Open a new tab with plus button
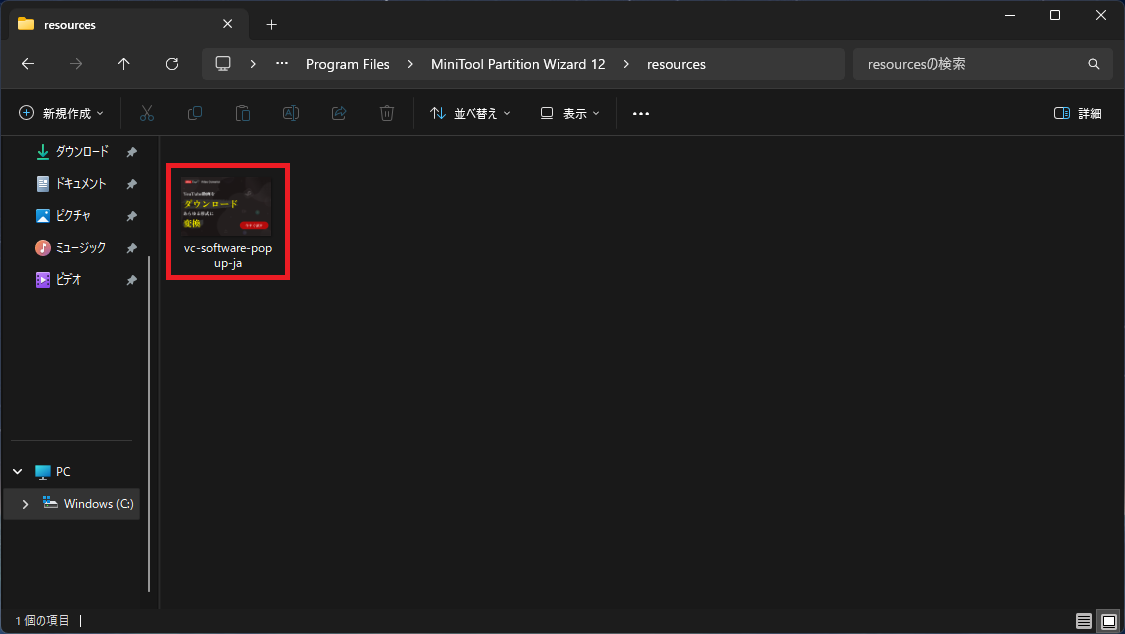 [x=271, y=25]
